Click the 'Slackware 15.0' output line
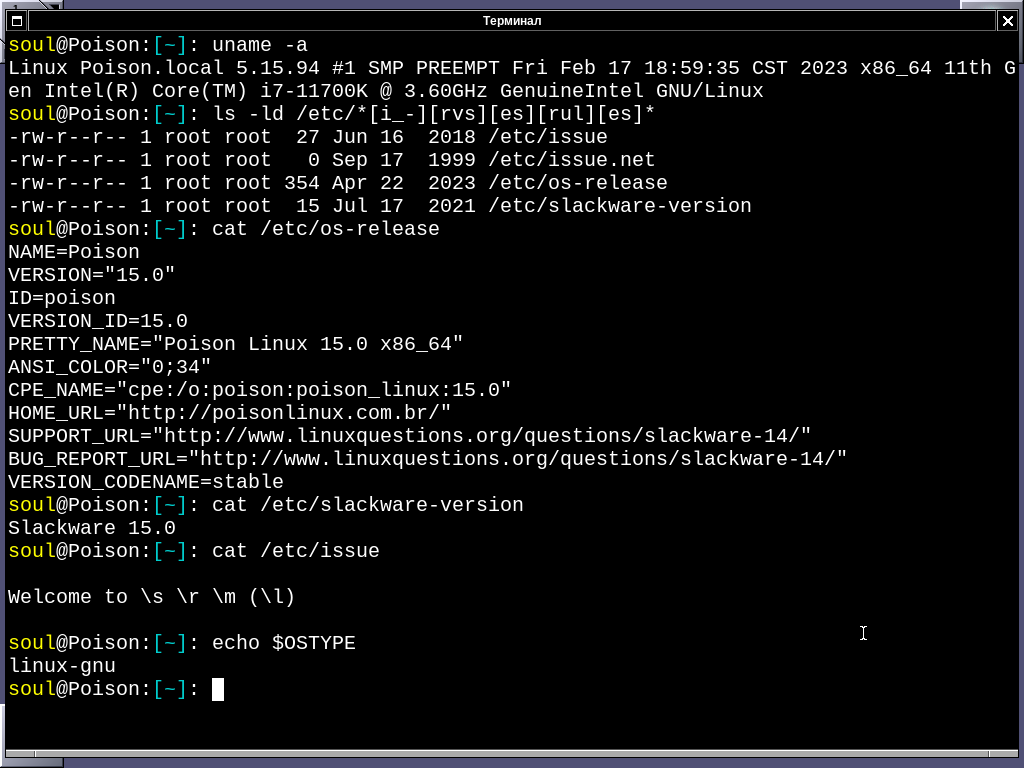The height and width of the screenshot is (768, 1024). coord(91,528)
